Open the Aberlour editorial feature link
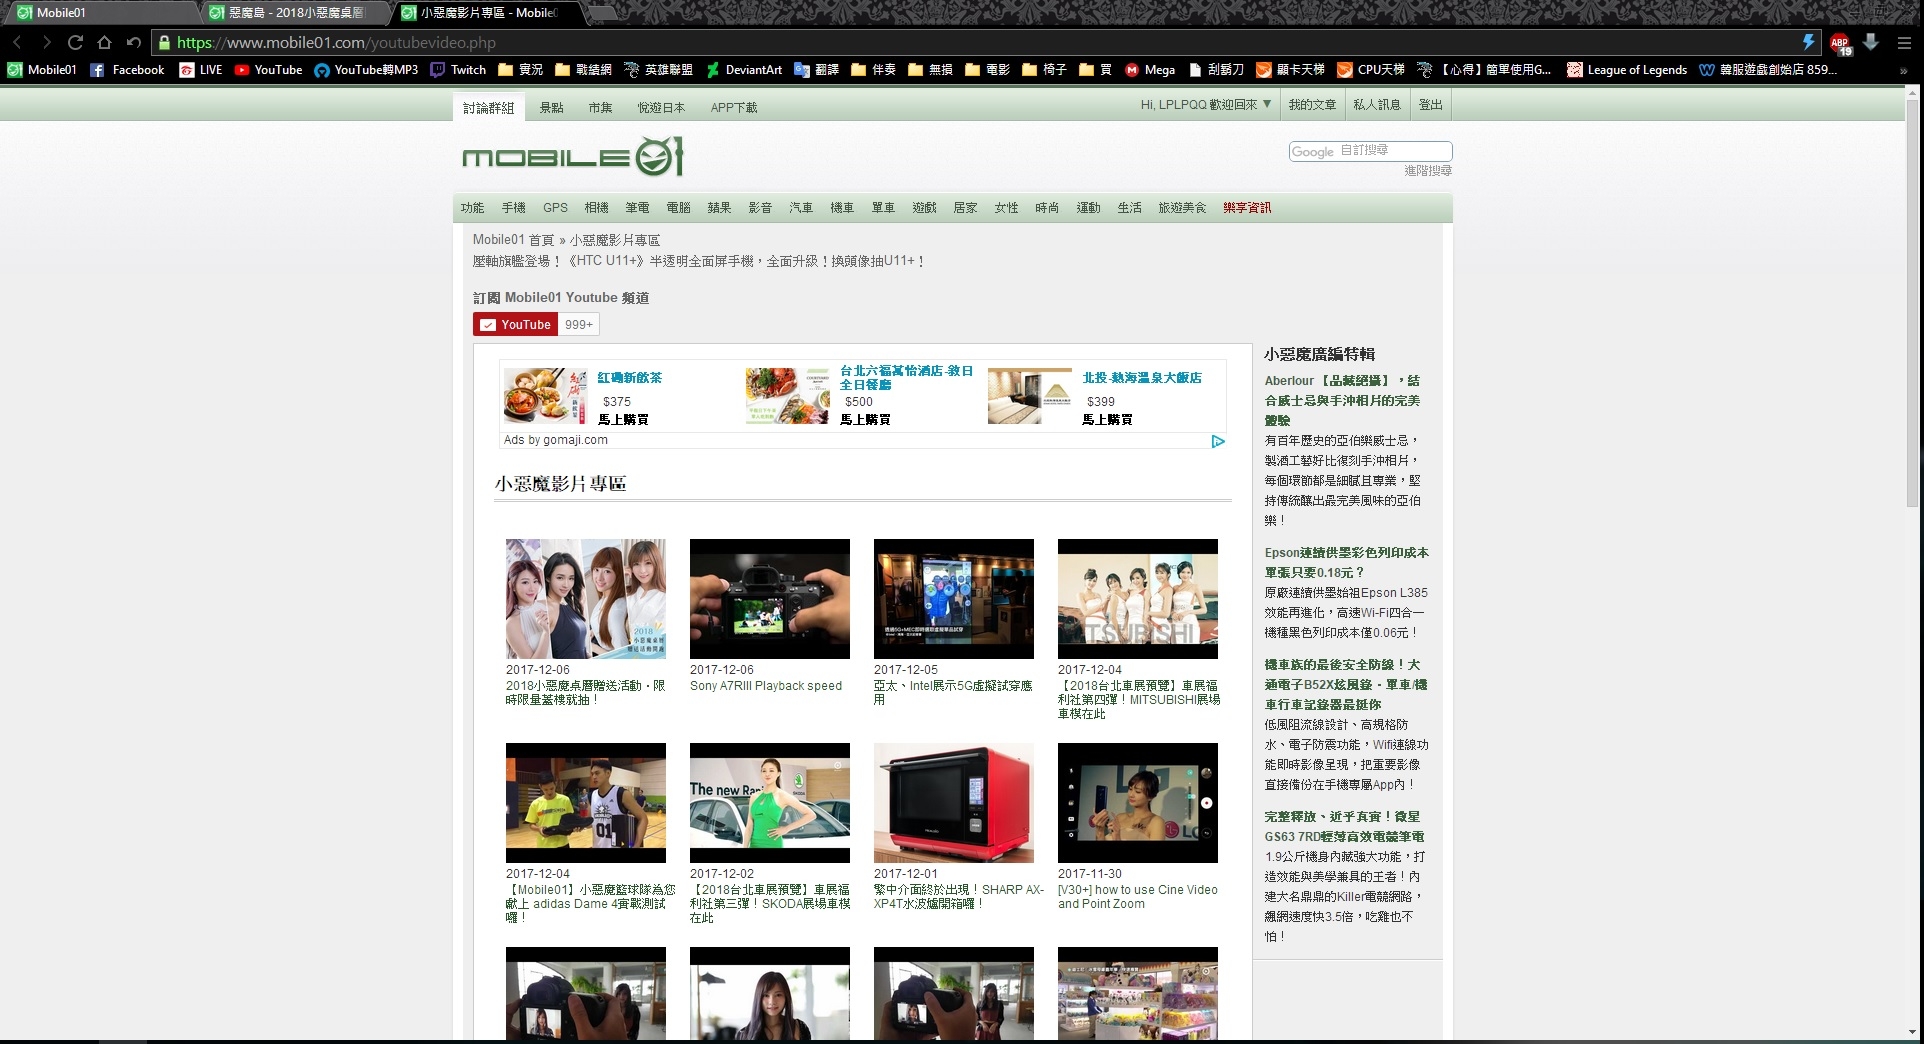Screen dimensions: 1924x1044 (1342, 400)
